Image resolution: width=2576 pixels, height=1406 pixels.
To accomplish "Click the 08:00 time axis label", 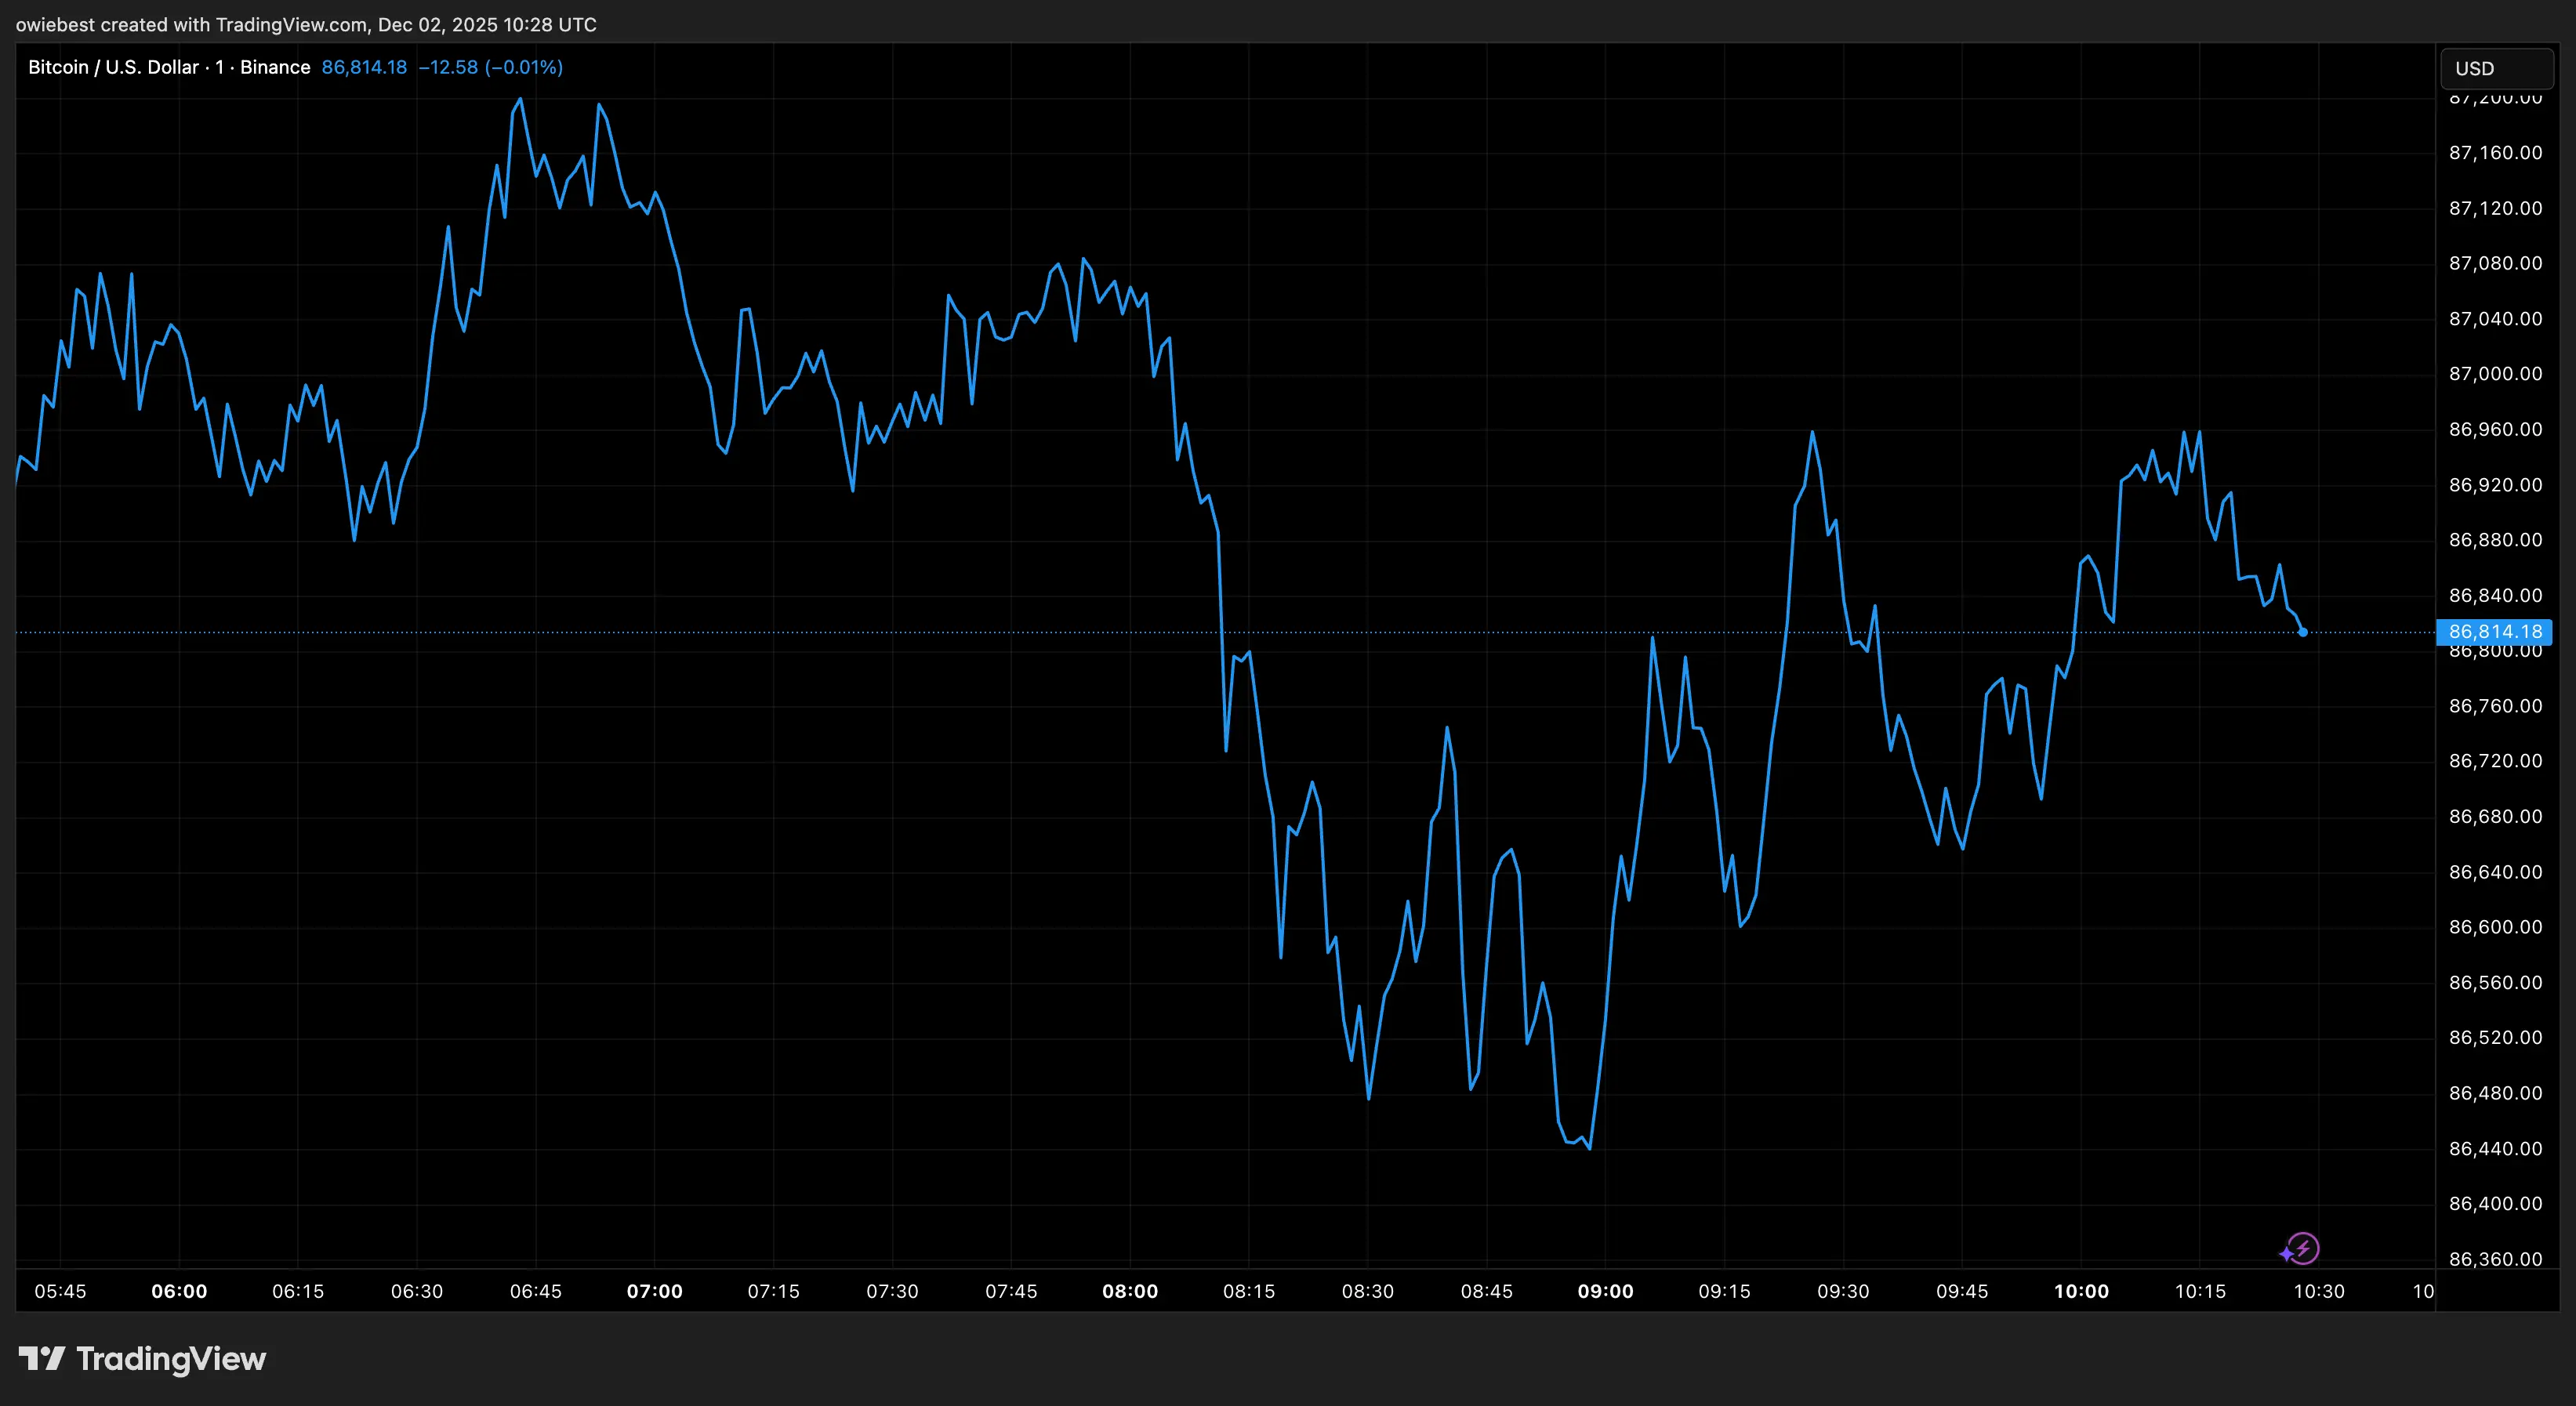I will 1130,1291.
